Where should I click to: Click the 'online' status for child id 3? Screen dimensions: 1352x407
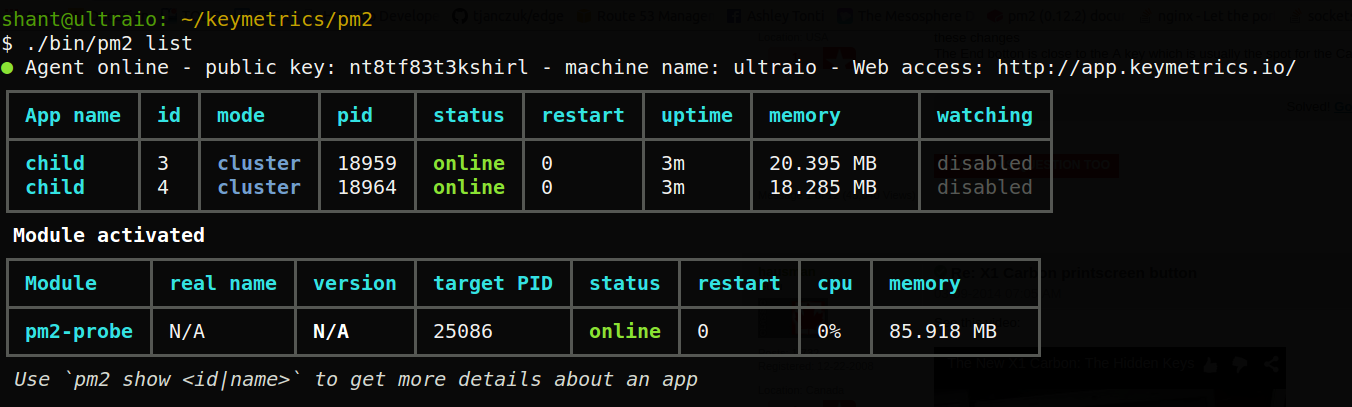pyautogui.click(x=468, y=163)
